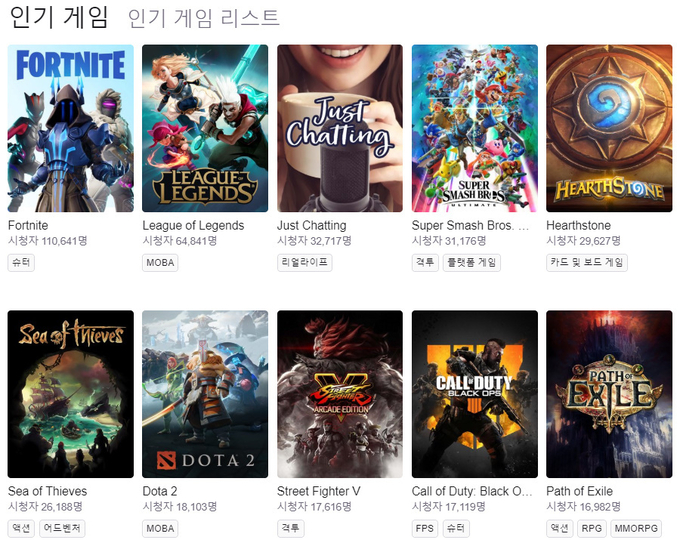Select the FPS tag under Call of Duty
The image size is (680, 540).
tap(425, 529)
